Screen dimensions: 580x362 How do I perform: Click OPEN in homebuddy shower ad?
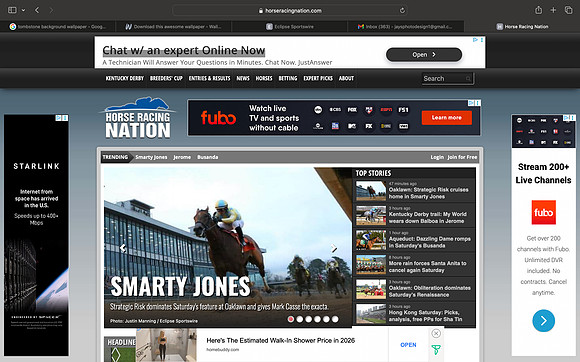(x=408, y=345)
